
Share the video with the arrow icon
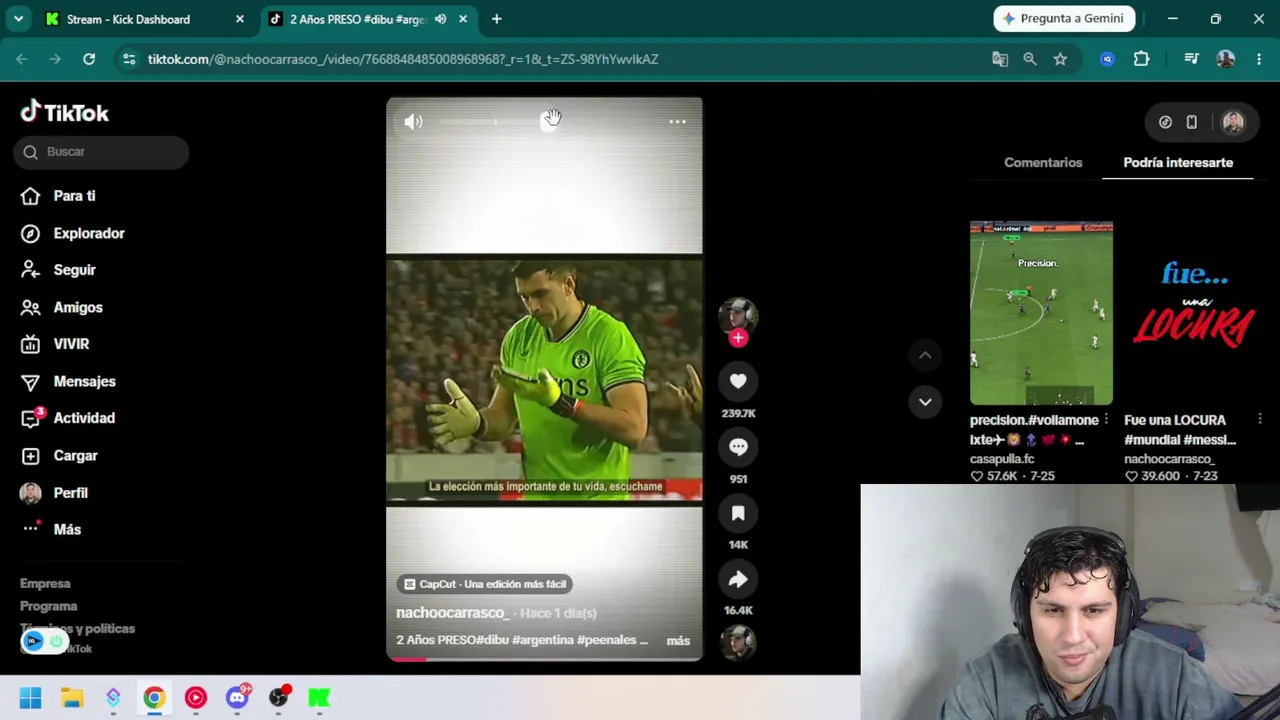point(738,579)
